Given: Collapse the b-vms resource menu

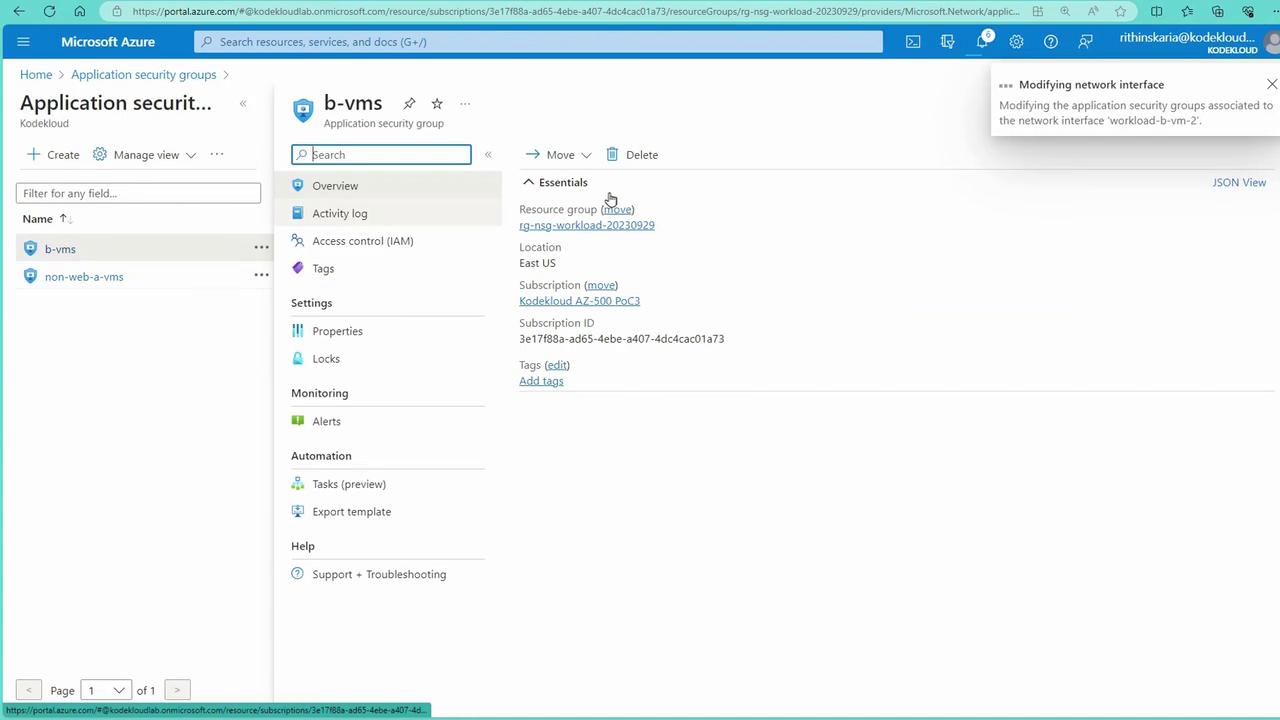Looking at the screenshot, I should pyautogui.click(x=488, y=155).
